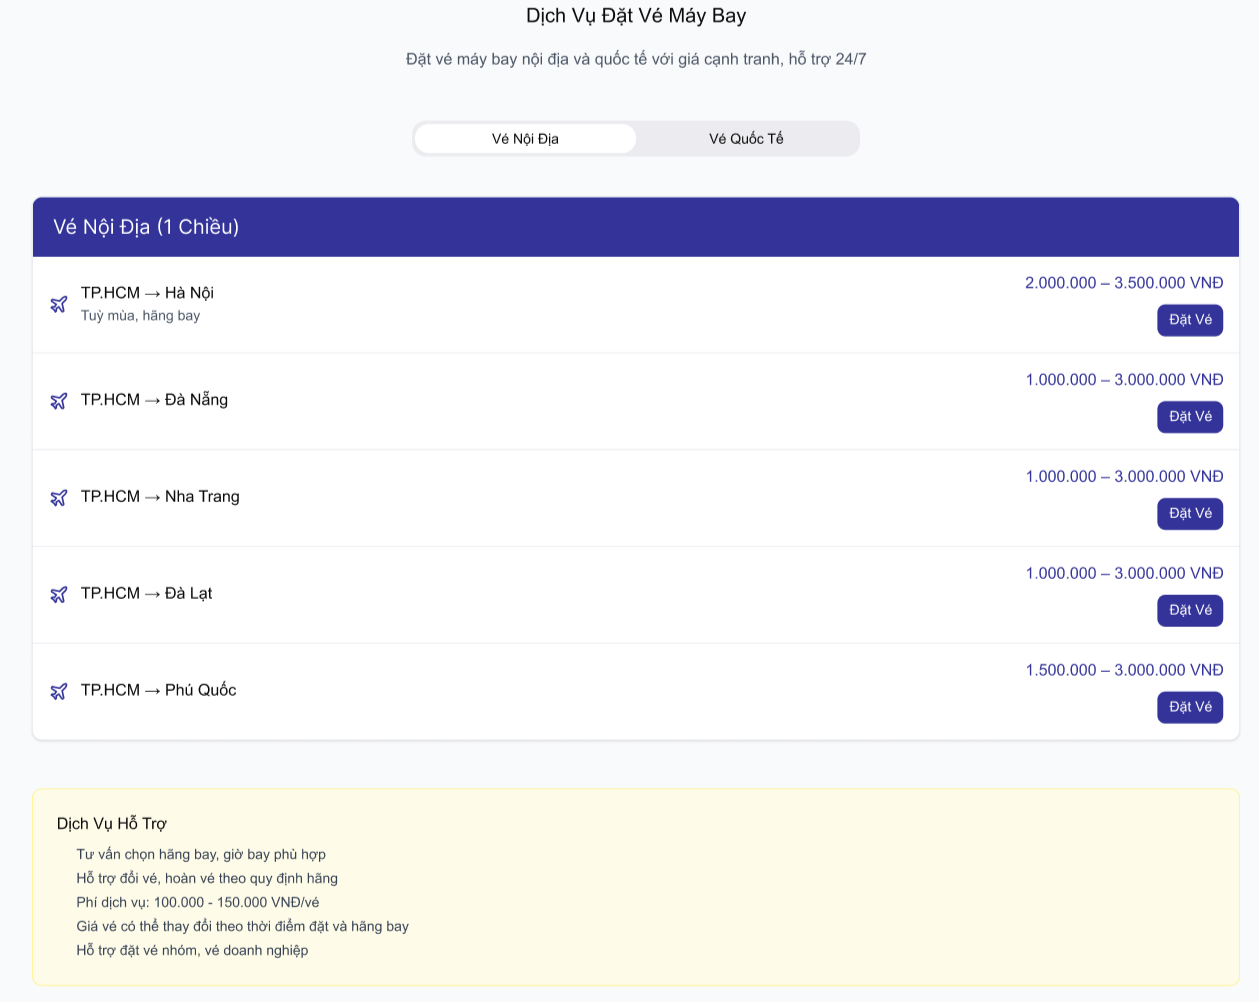Select the Vé Nội Địa tab
1259x1002 pixels.
coord(525,139)
